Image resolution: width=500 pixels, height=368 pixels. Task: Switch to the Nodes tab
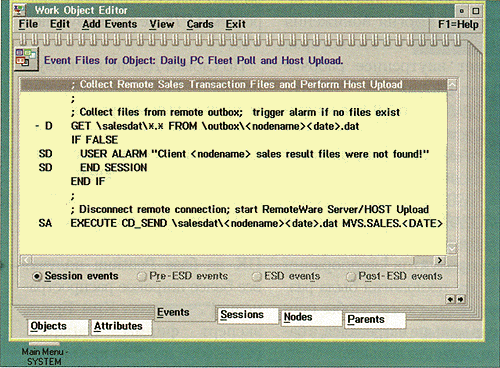311,317
